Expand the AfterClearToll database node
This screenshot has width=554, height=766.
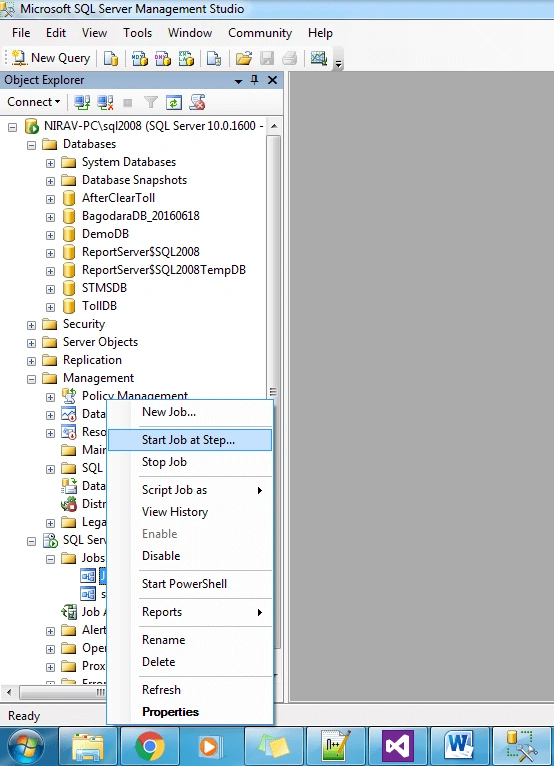tap(50, 199)
